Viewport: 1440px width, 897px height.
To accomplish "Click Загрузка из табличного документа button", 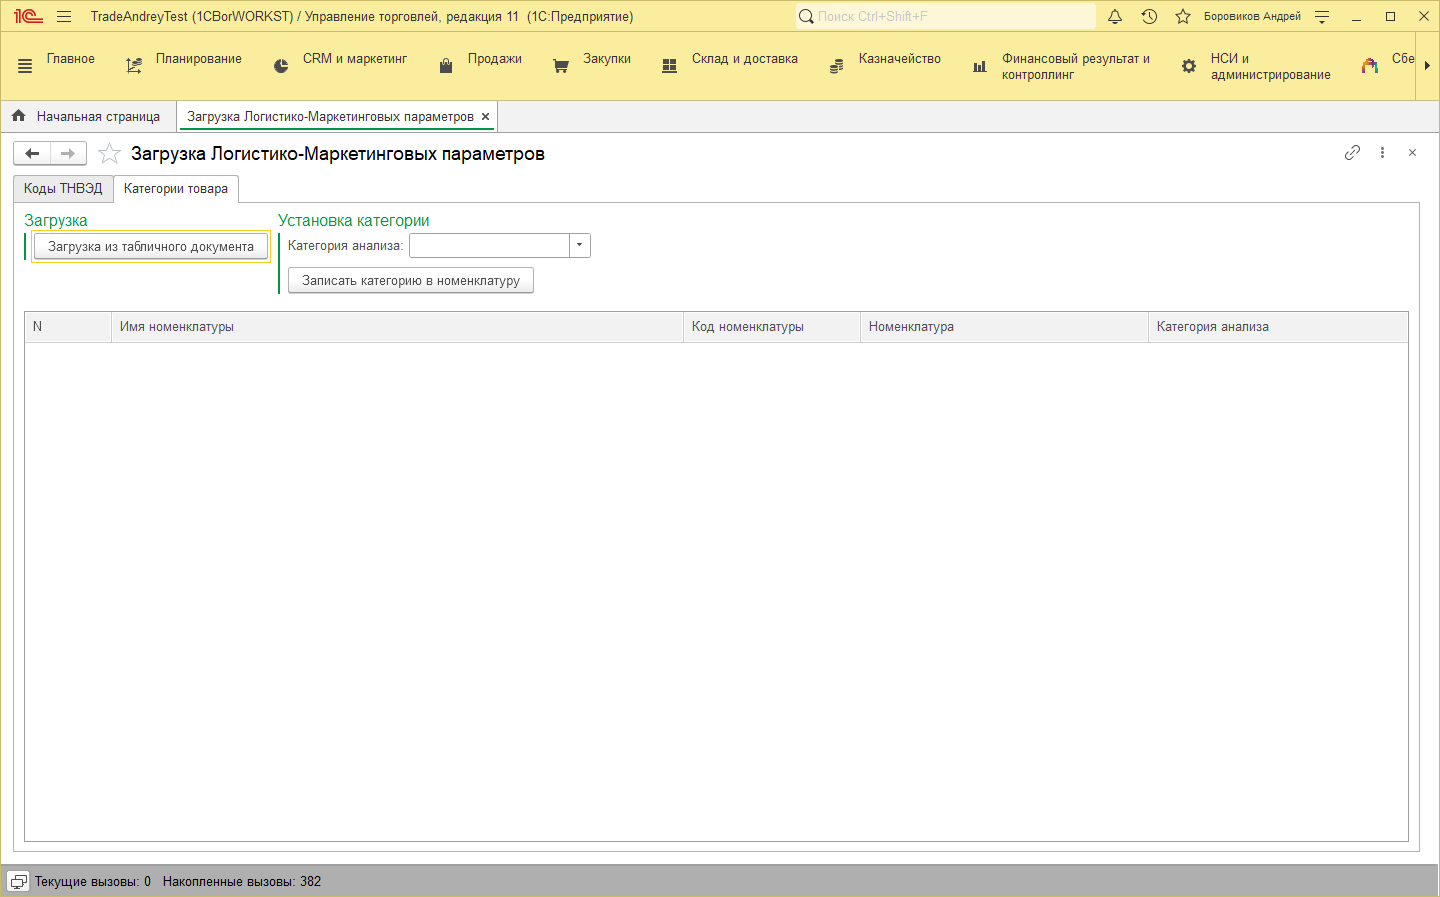I will [151, 247].
